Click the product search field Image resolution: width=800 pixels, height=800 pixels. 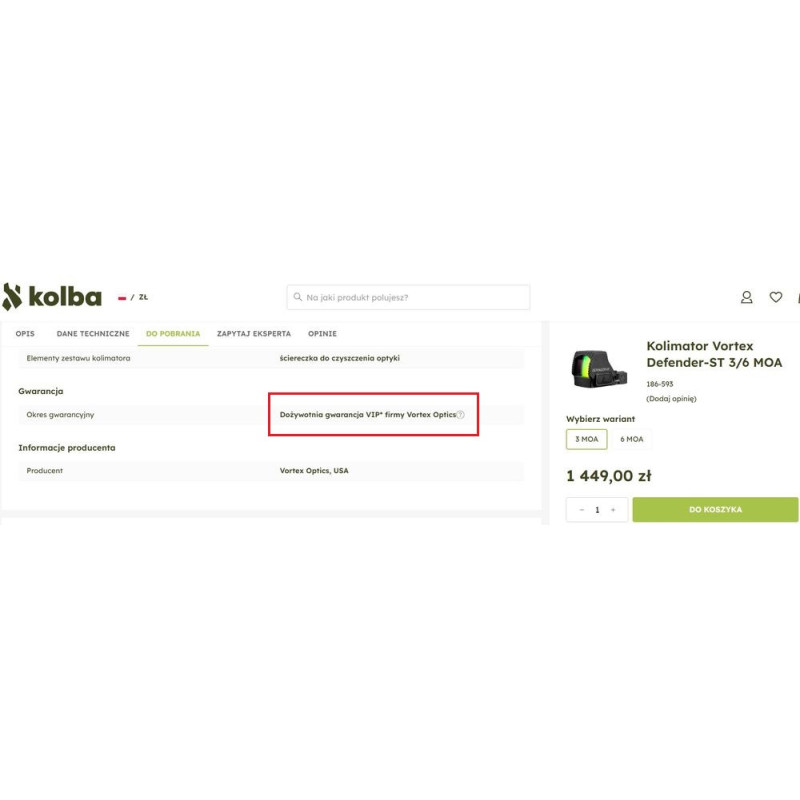tap(408, 297)
